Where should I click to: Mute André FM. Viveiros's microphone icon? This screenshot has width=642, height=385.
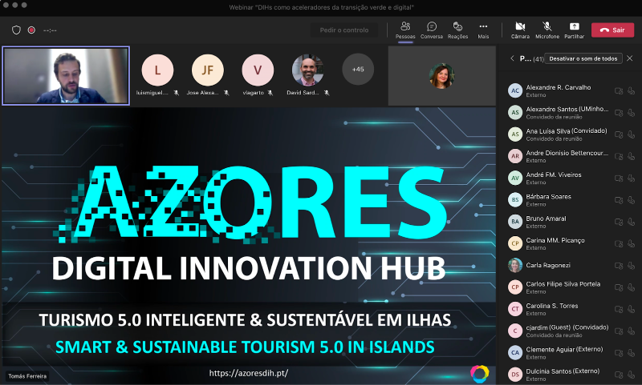click(631, 178)
